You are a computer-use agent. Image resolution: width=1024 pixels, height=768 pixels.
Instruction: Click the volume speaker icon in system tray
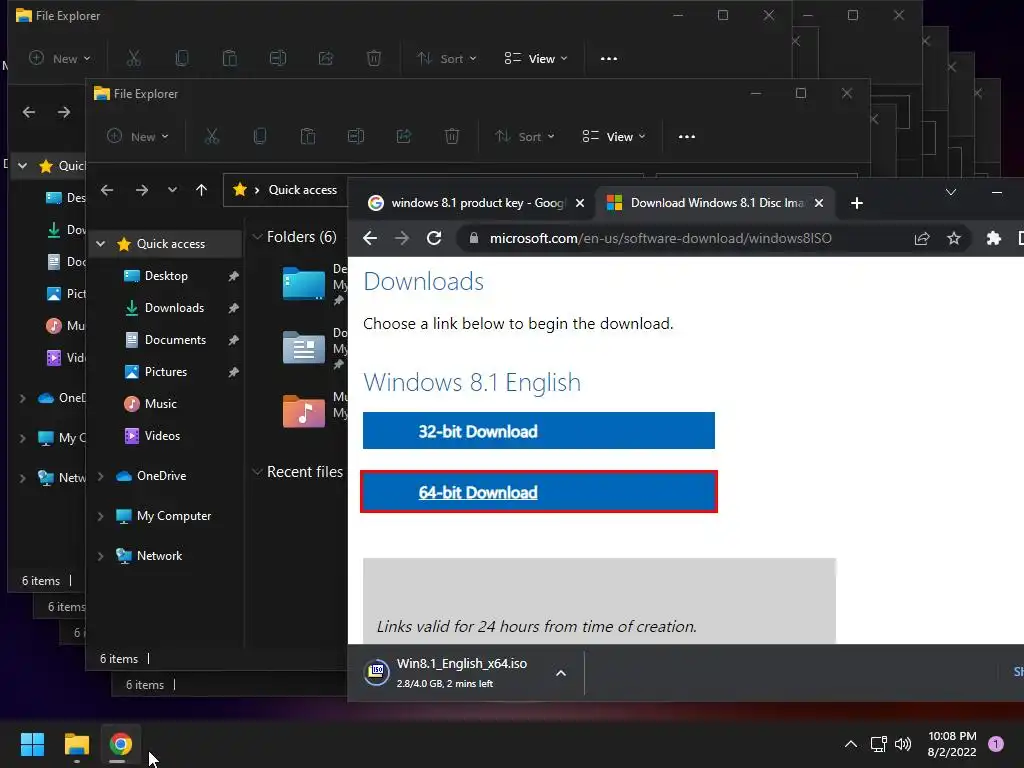click(903, 744)
